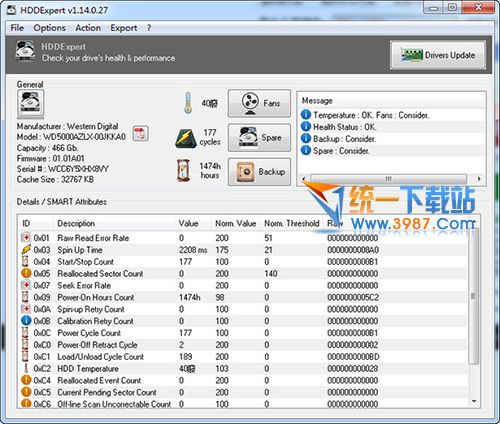Click info icon beside Health Status message
The image size is (500, 424).
(x=306, y=127)
